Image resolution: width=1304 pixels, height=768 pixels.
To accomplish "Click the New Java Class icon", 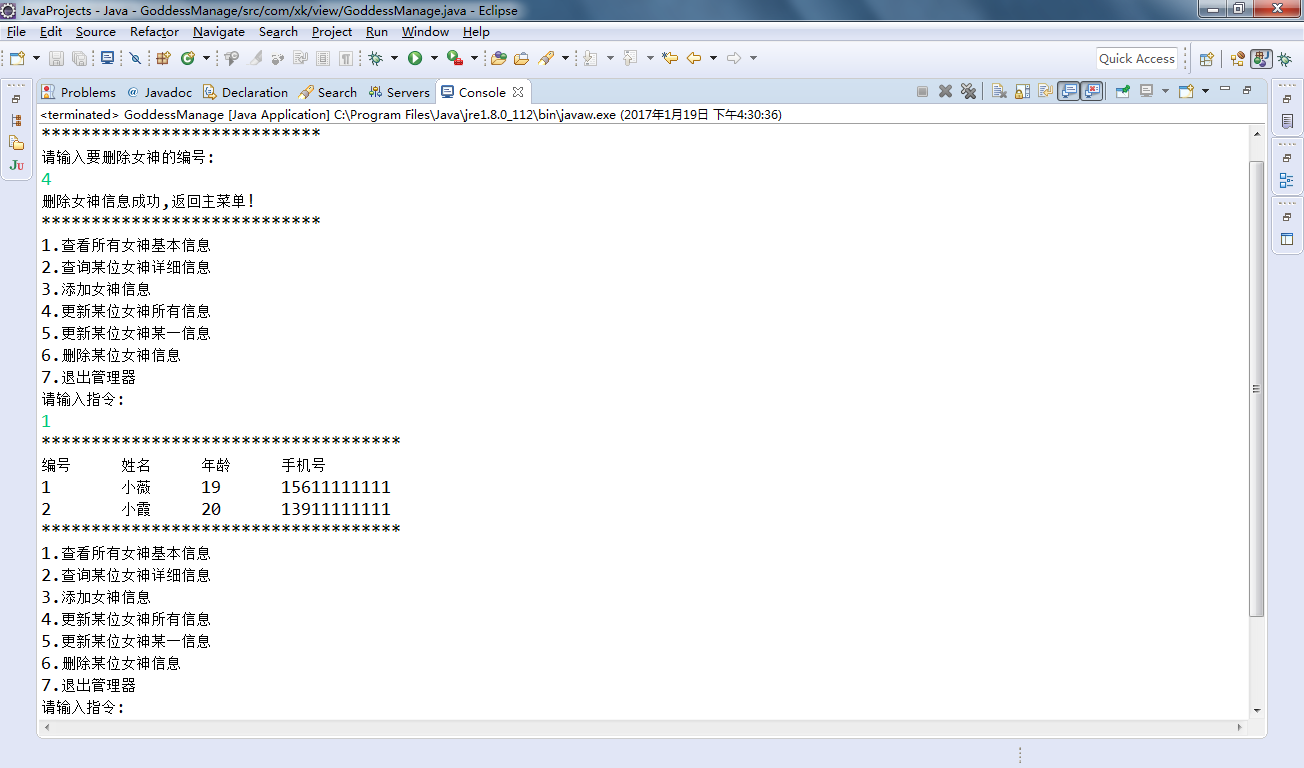I will (187, 58).
